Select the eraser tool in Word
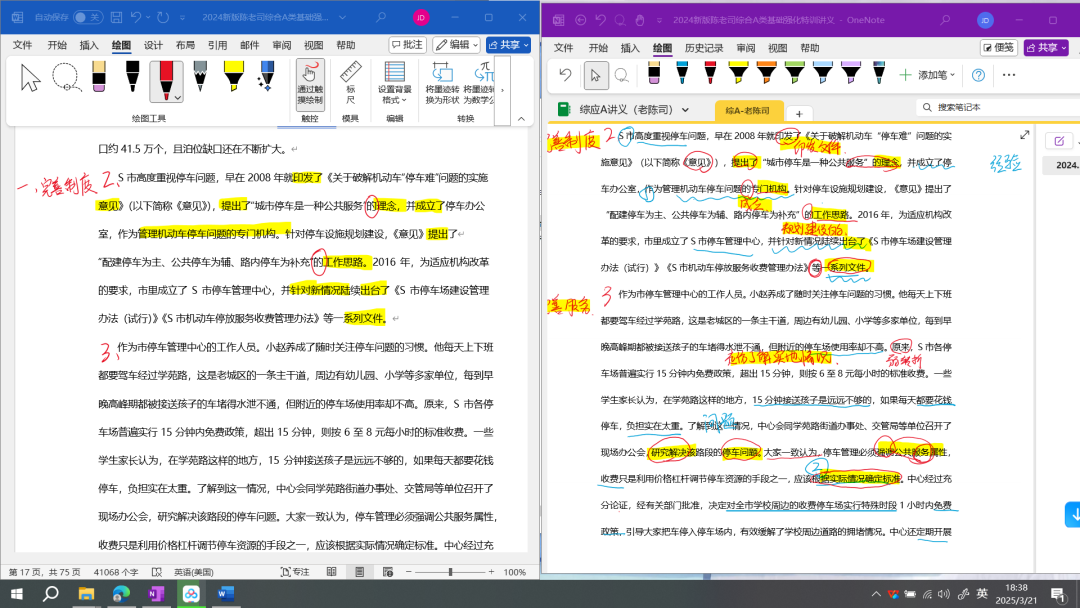The image size is (1080, 608). [x=99, y=76]
